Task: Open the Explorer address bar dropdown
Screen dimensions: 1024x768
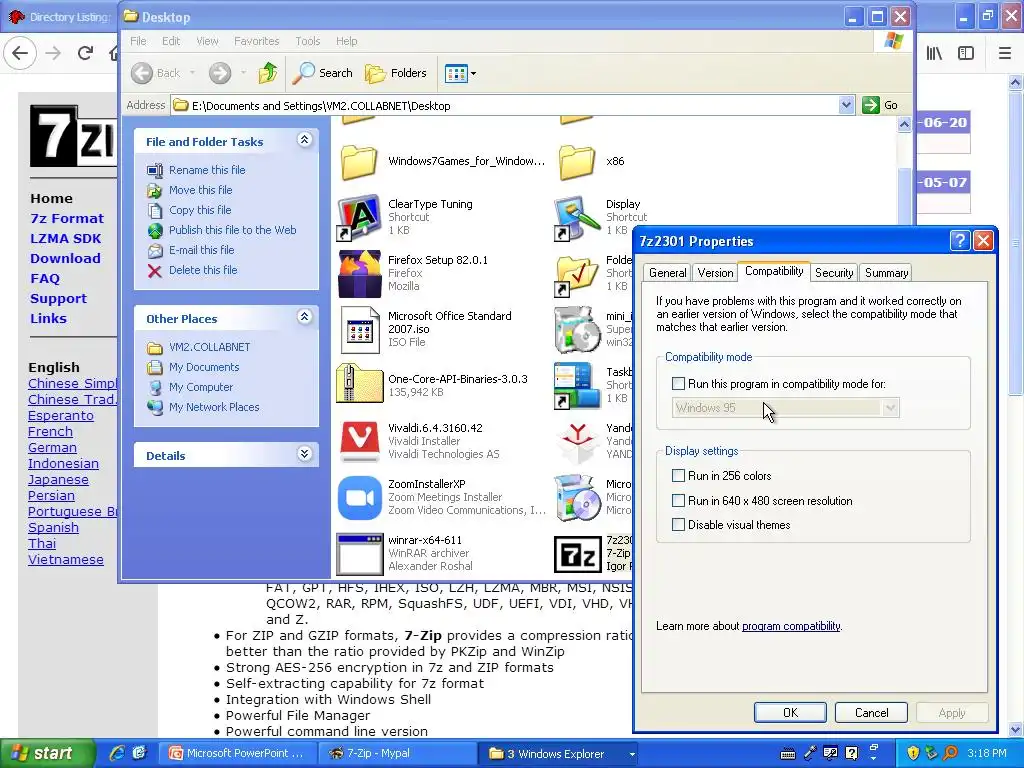Action: 846,105
